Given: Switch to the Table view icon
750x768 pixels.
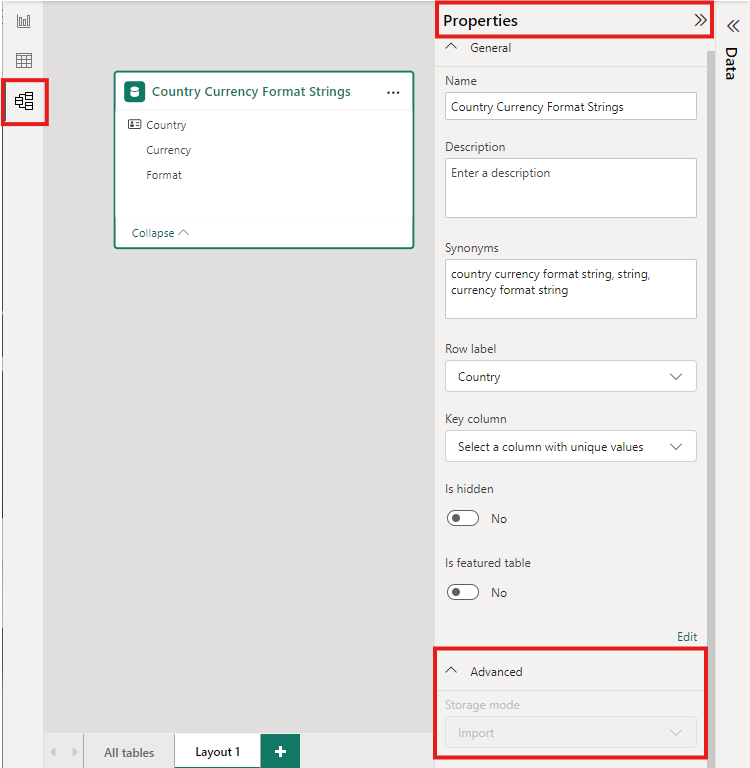Looking at the screenshot, I should click(x=24, y=60).
